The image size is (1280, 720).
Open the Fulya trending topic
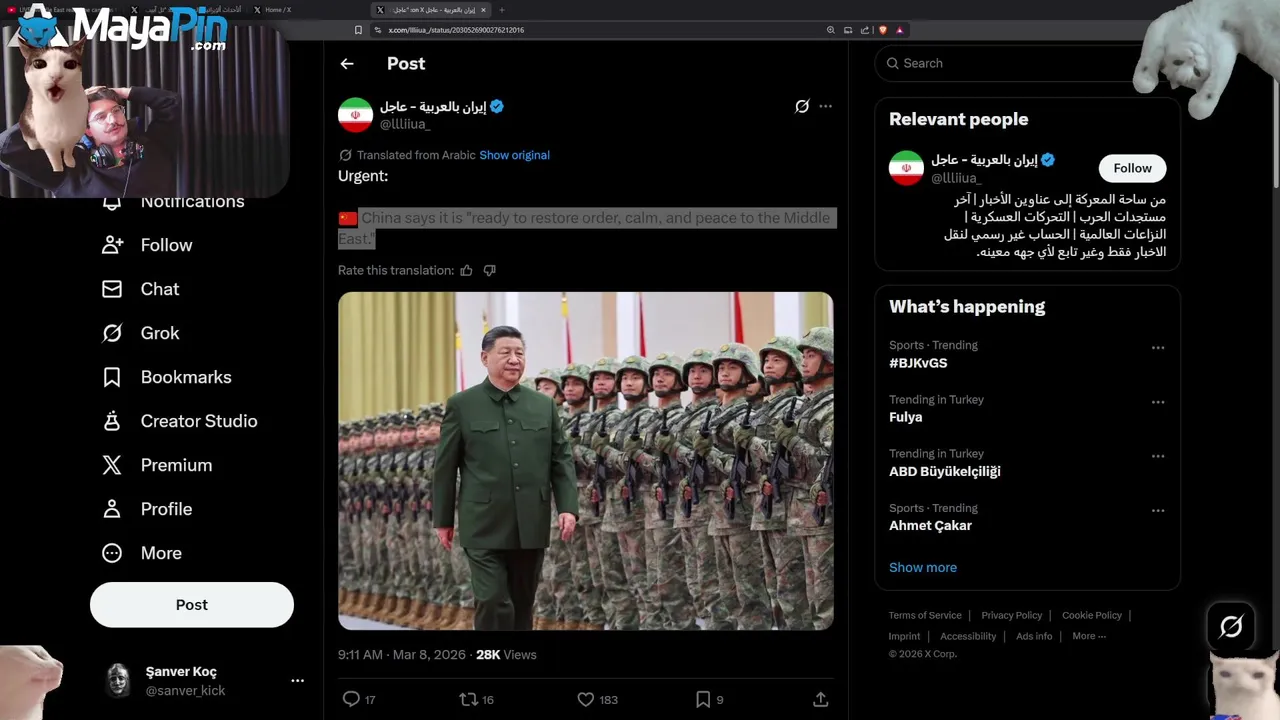pyautogui.click(x=906, y=417)
